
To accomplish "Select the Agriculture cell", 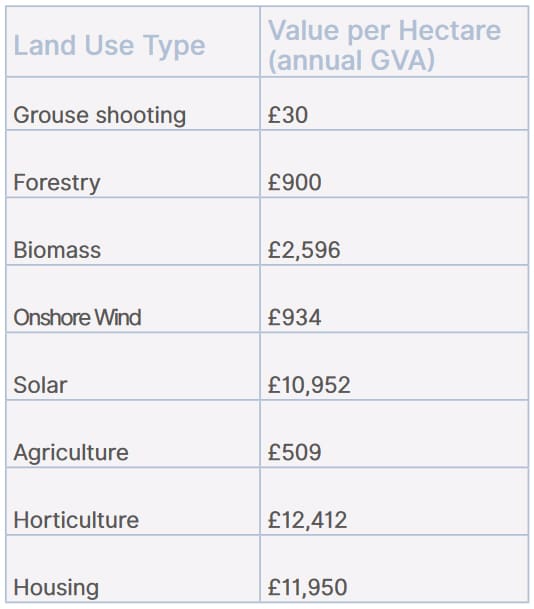I will [71, 453].
